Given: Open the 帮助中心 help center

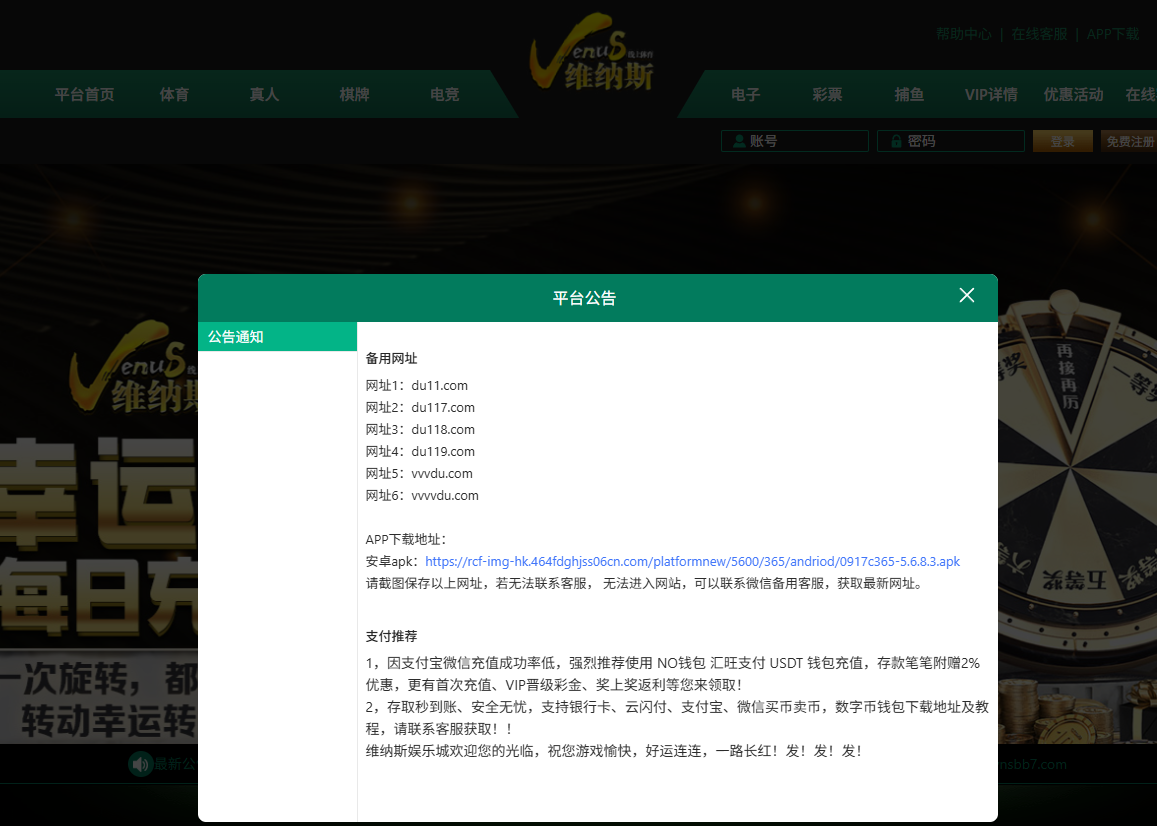Looking at the screenshot, I should [963, 33].
